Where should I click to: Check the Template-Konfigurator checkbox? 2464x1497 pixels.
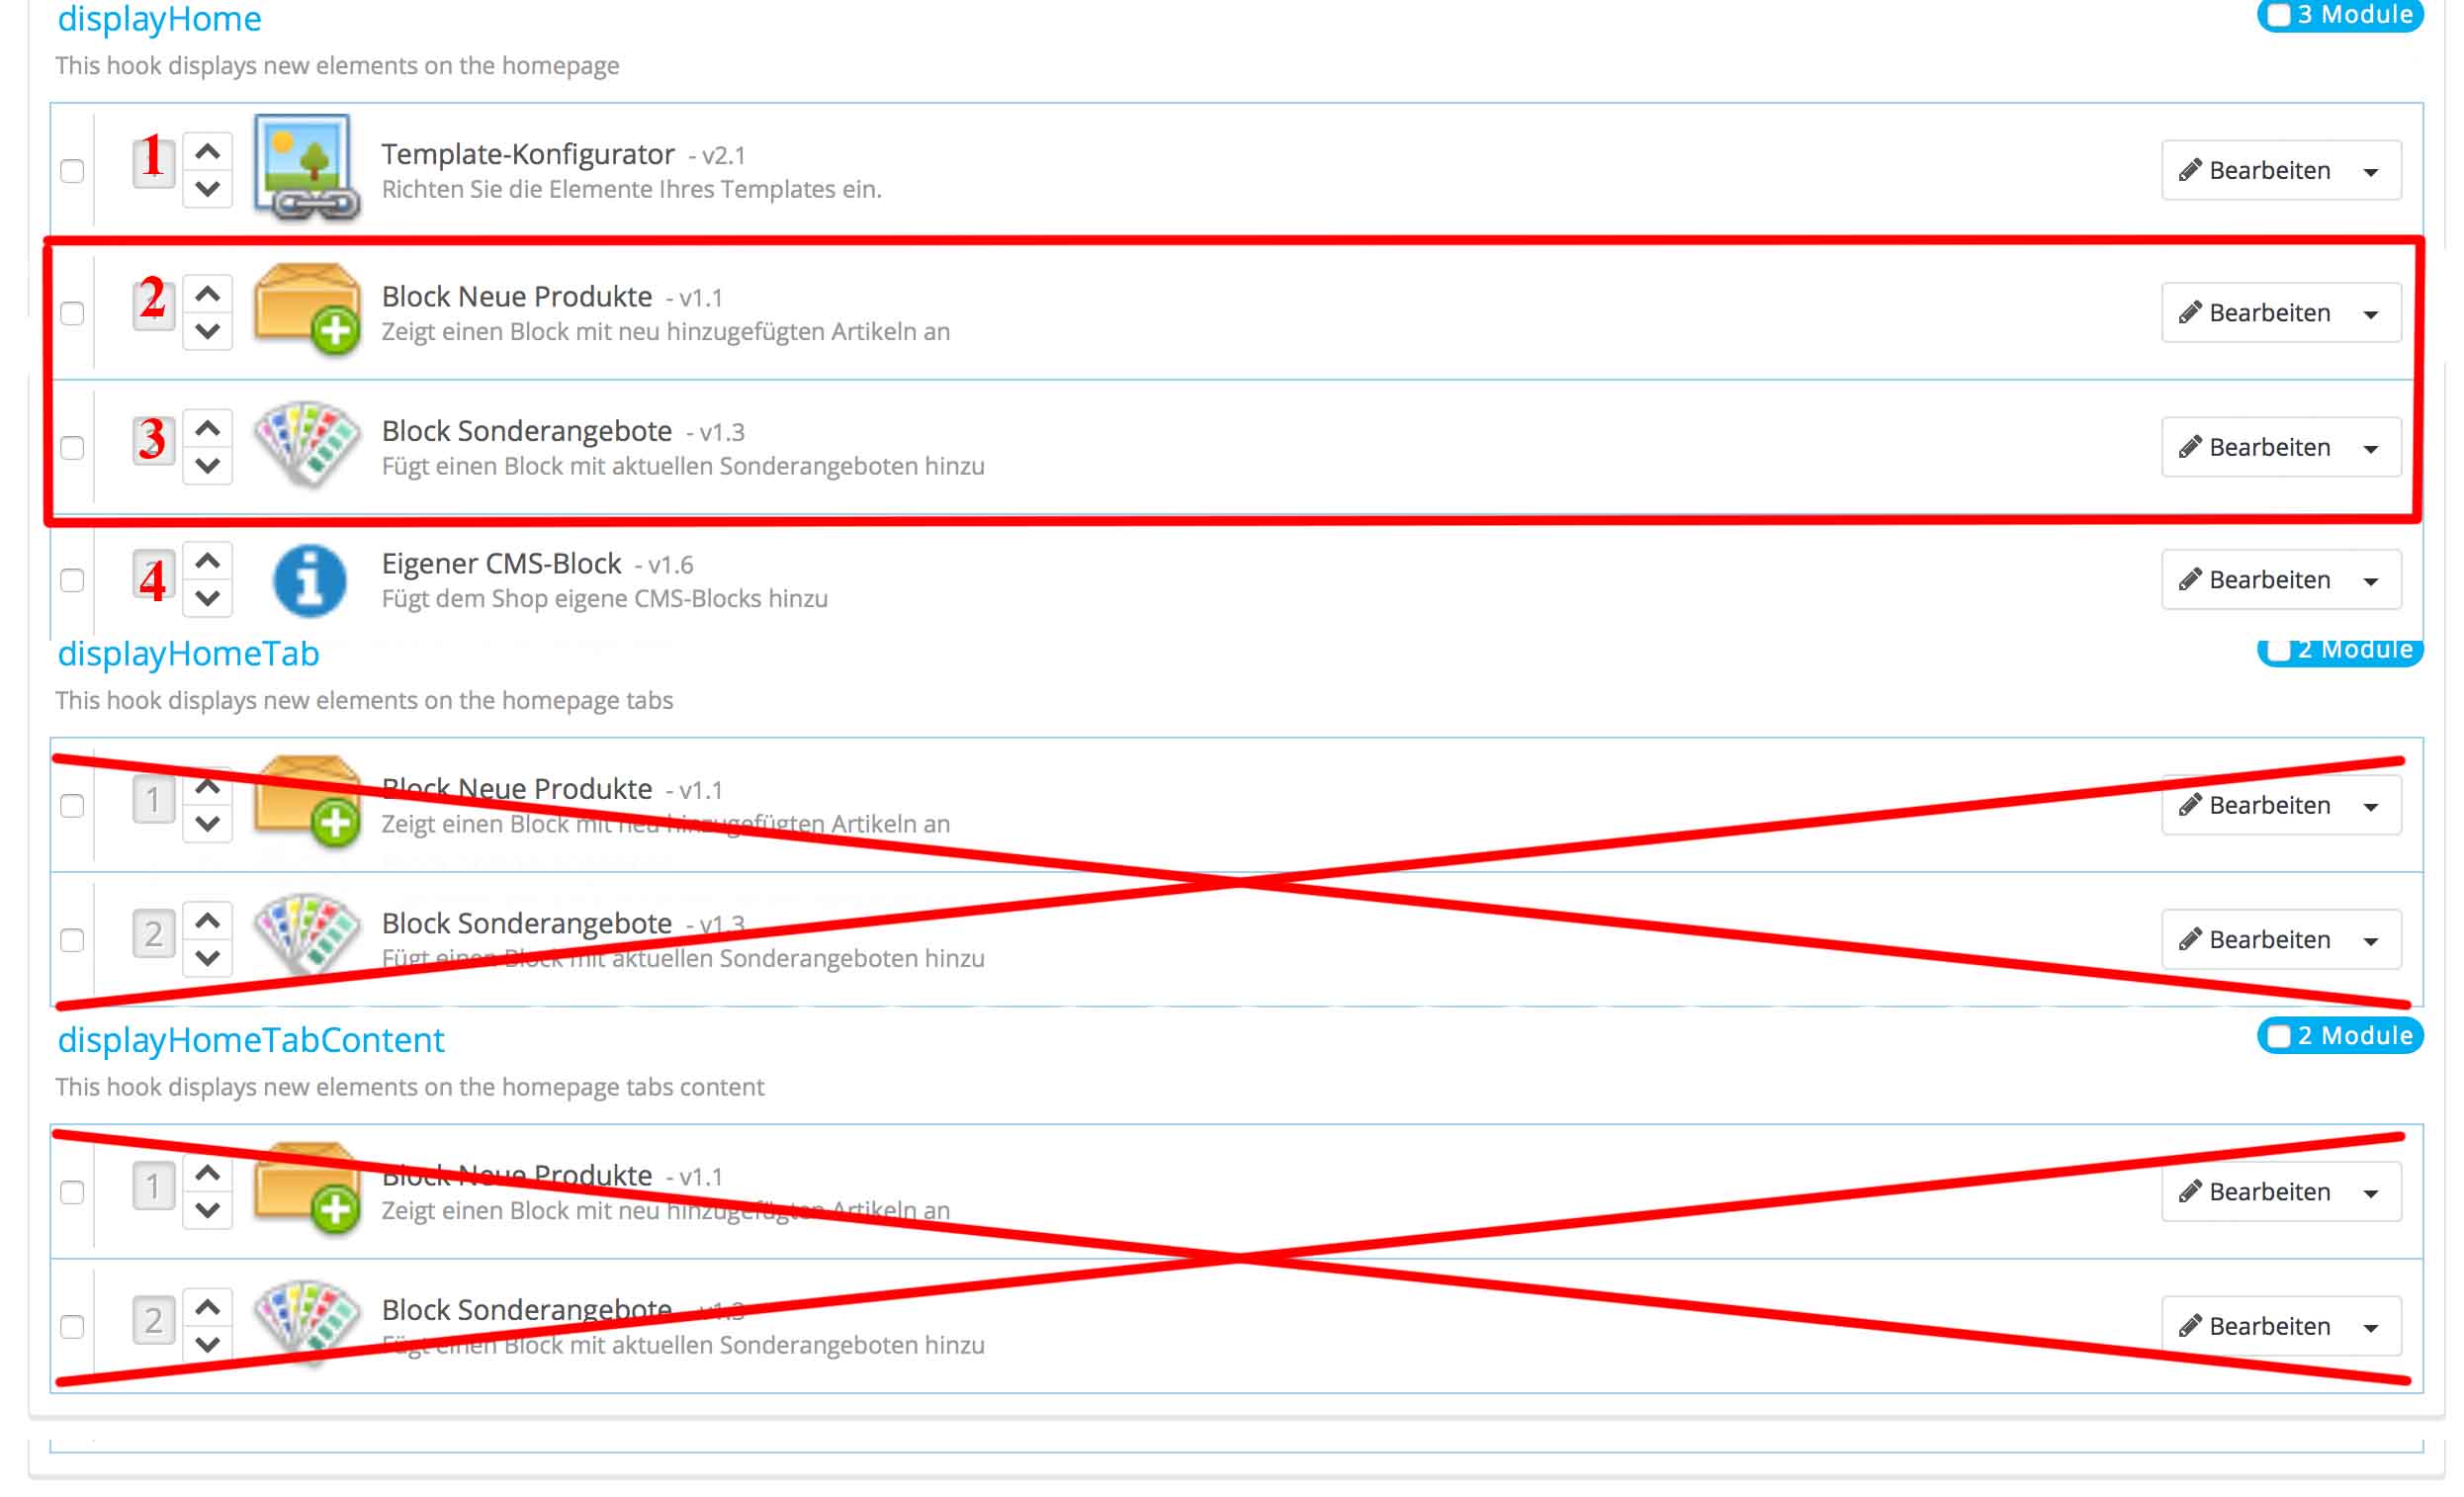(x=72, y=171)
